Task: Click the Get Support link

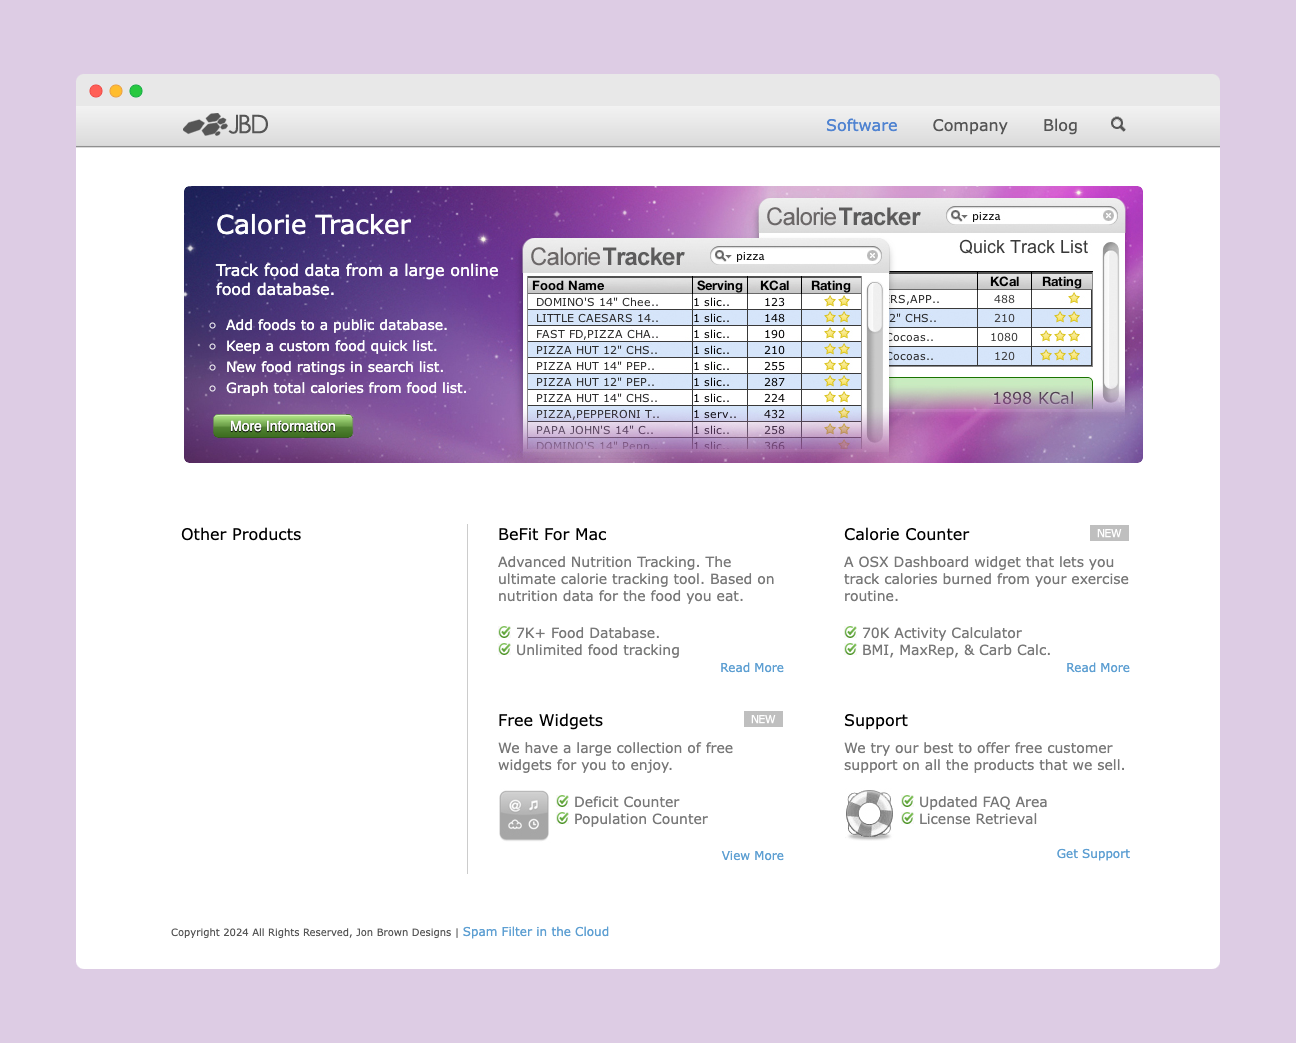Action: 1092,854
